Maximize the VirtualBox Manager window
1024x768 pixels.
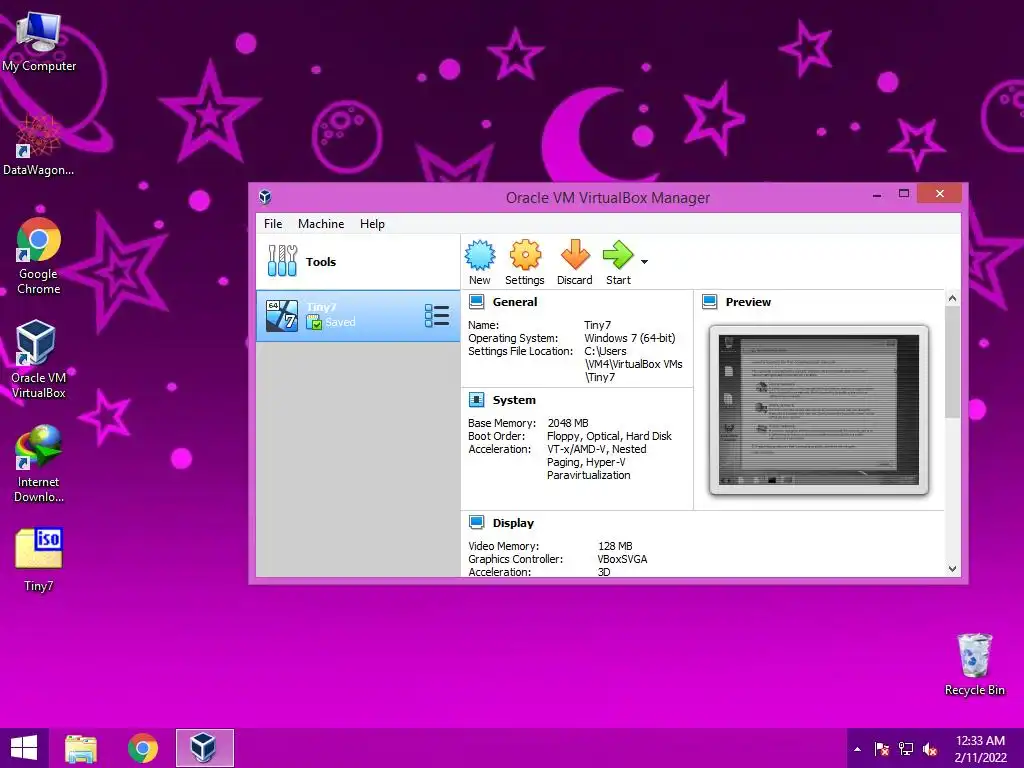[904, 193]
